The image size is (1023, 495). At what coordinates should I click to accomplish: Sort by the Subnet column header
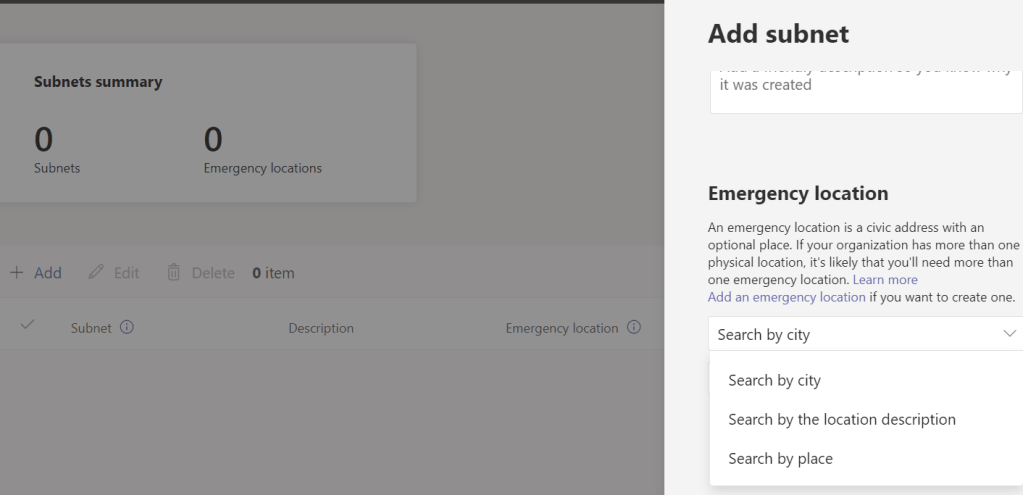[90, 328]
